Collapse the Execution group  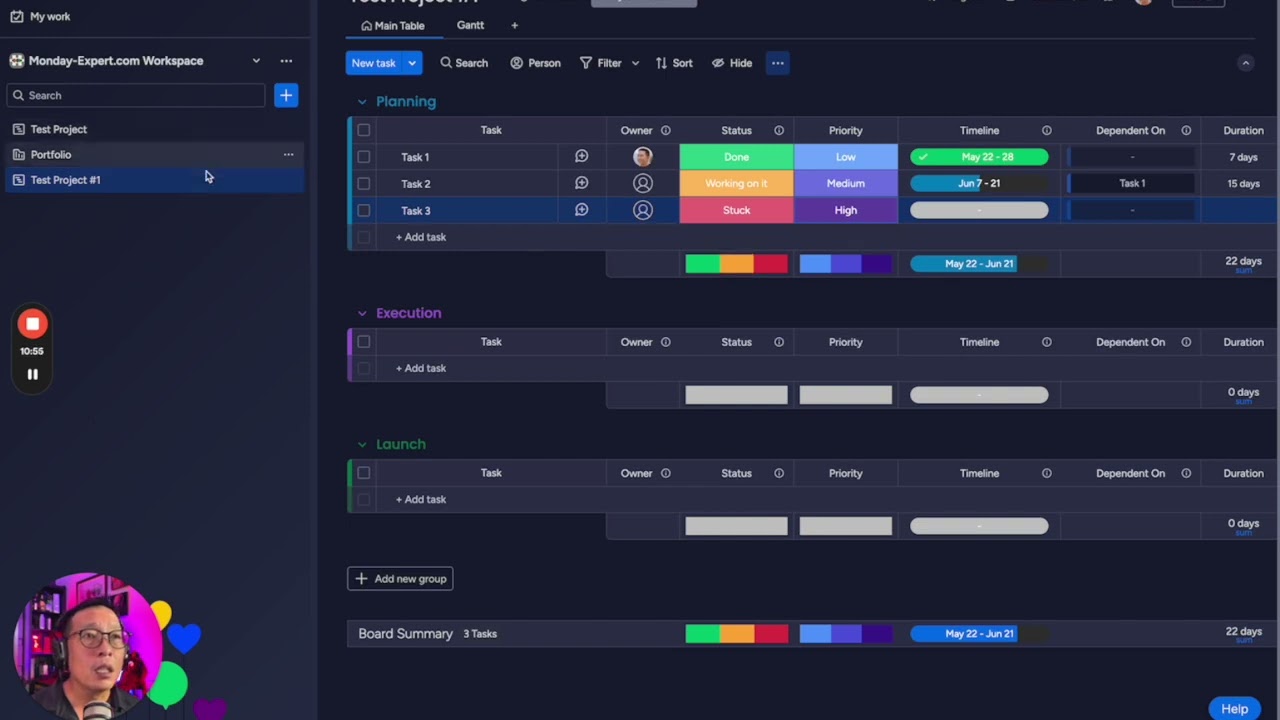tap(362, 313)
